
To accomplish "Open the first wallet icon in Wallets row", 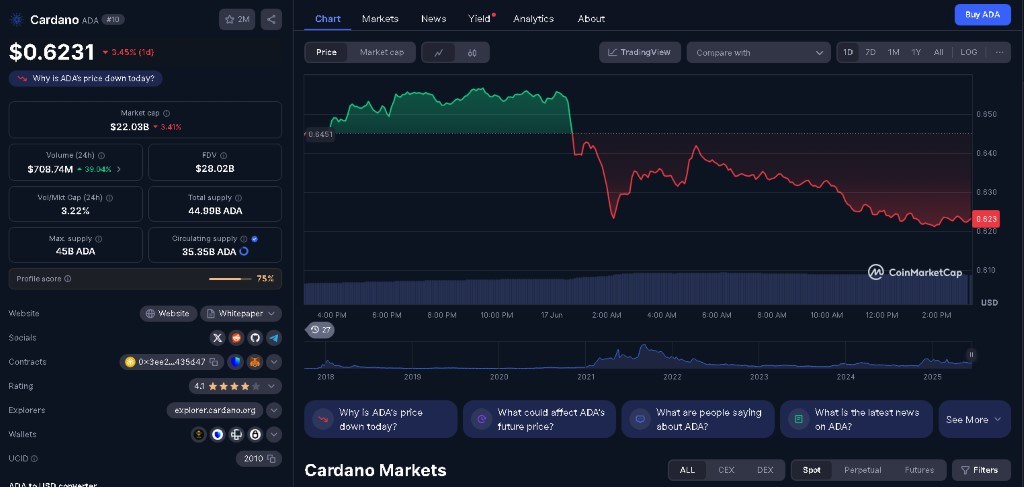I will coord(199,434).
